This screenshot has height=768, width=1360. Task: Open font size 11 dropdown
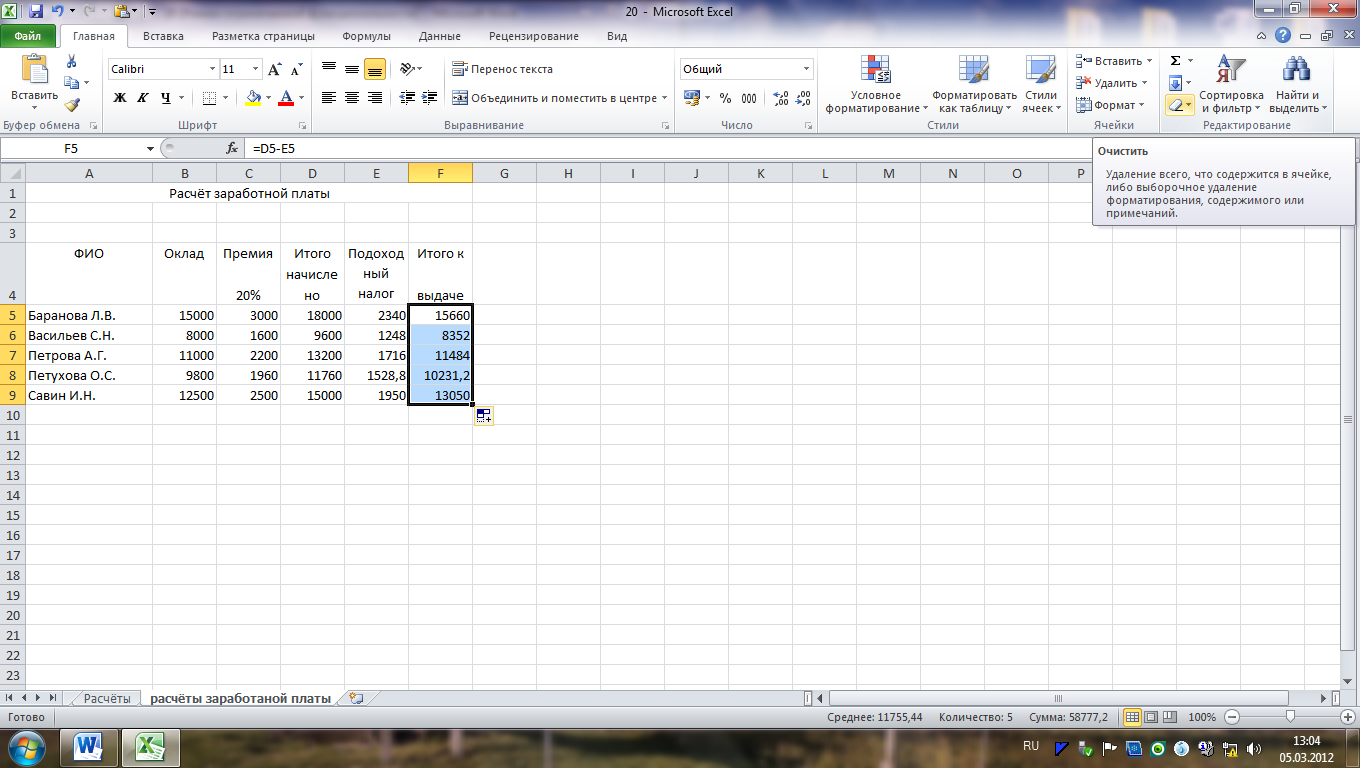coord(256,69)
